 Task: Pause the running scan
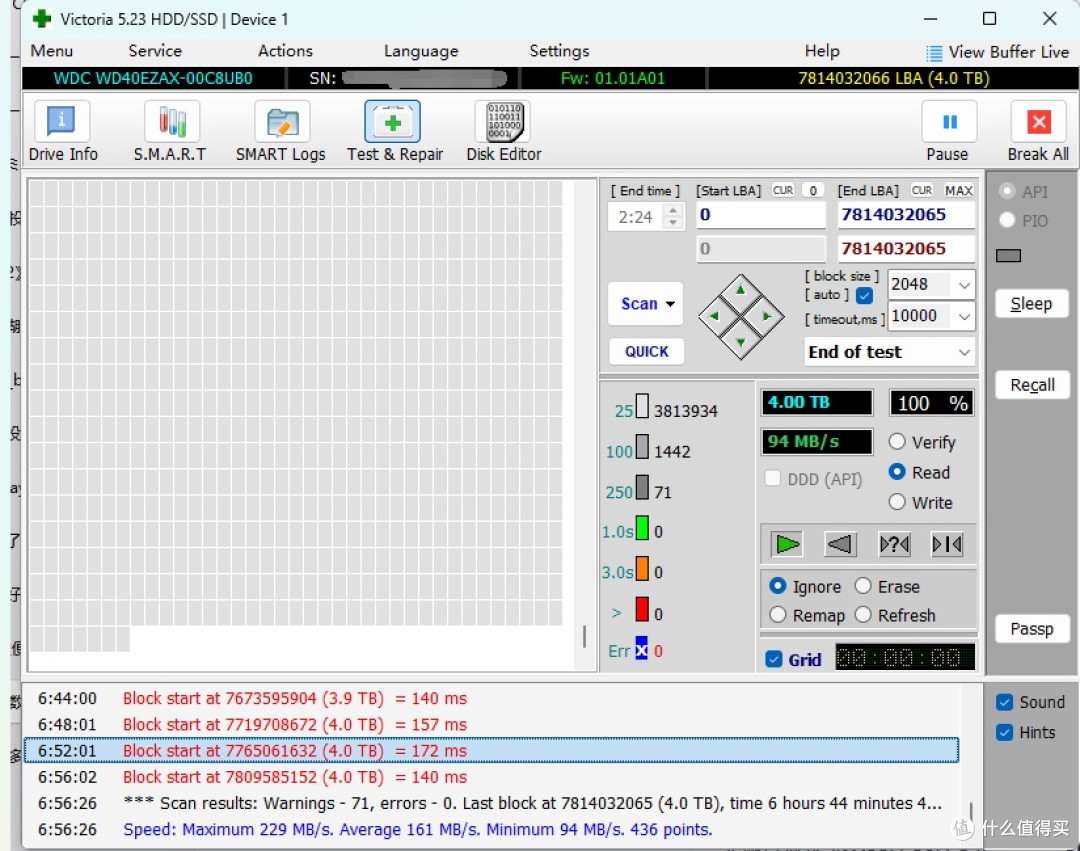click(948, 131)
